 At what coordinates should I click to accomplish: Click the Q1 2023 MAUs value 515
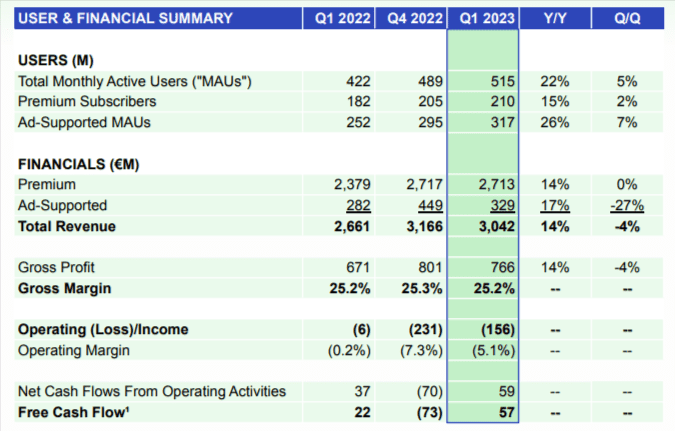point(503,81)
